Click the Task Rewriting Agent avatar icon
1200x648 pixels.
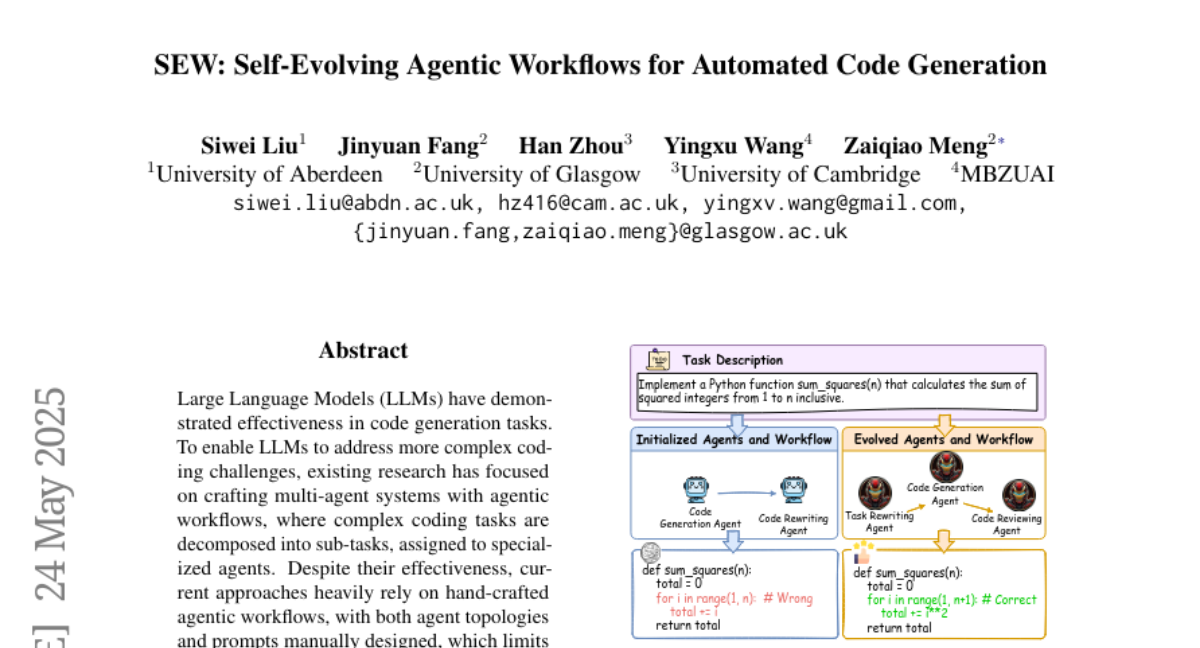pos(877,493)
